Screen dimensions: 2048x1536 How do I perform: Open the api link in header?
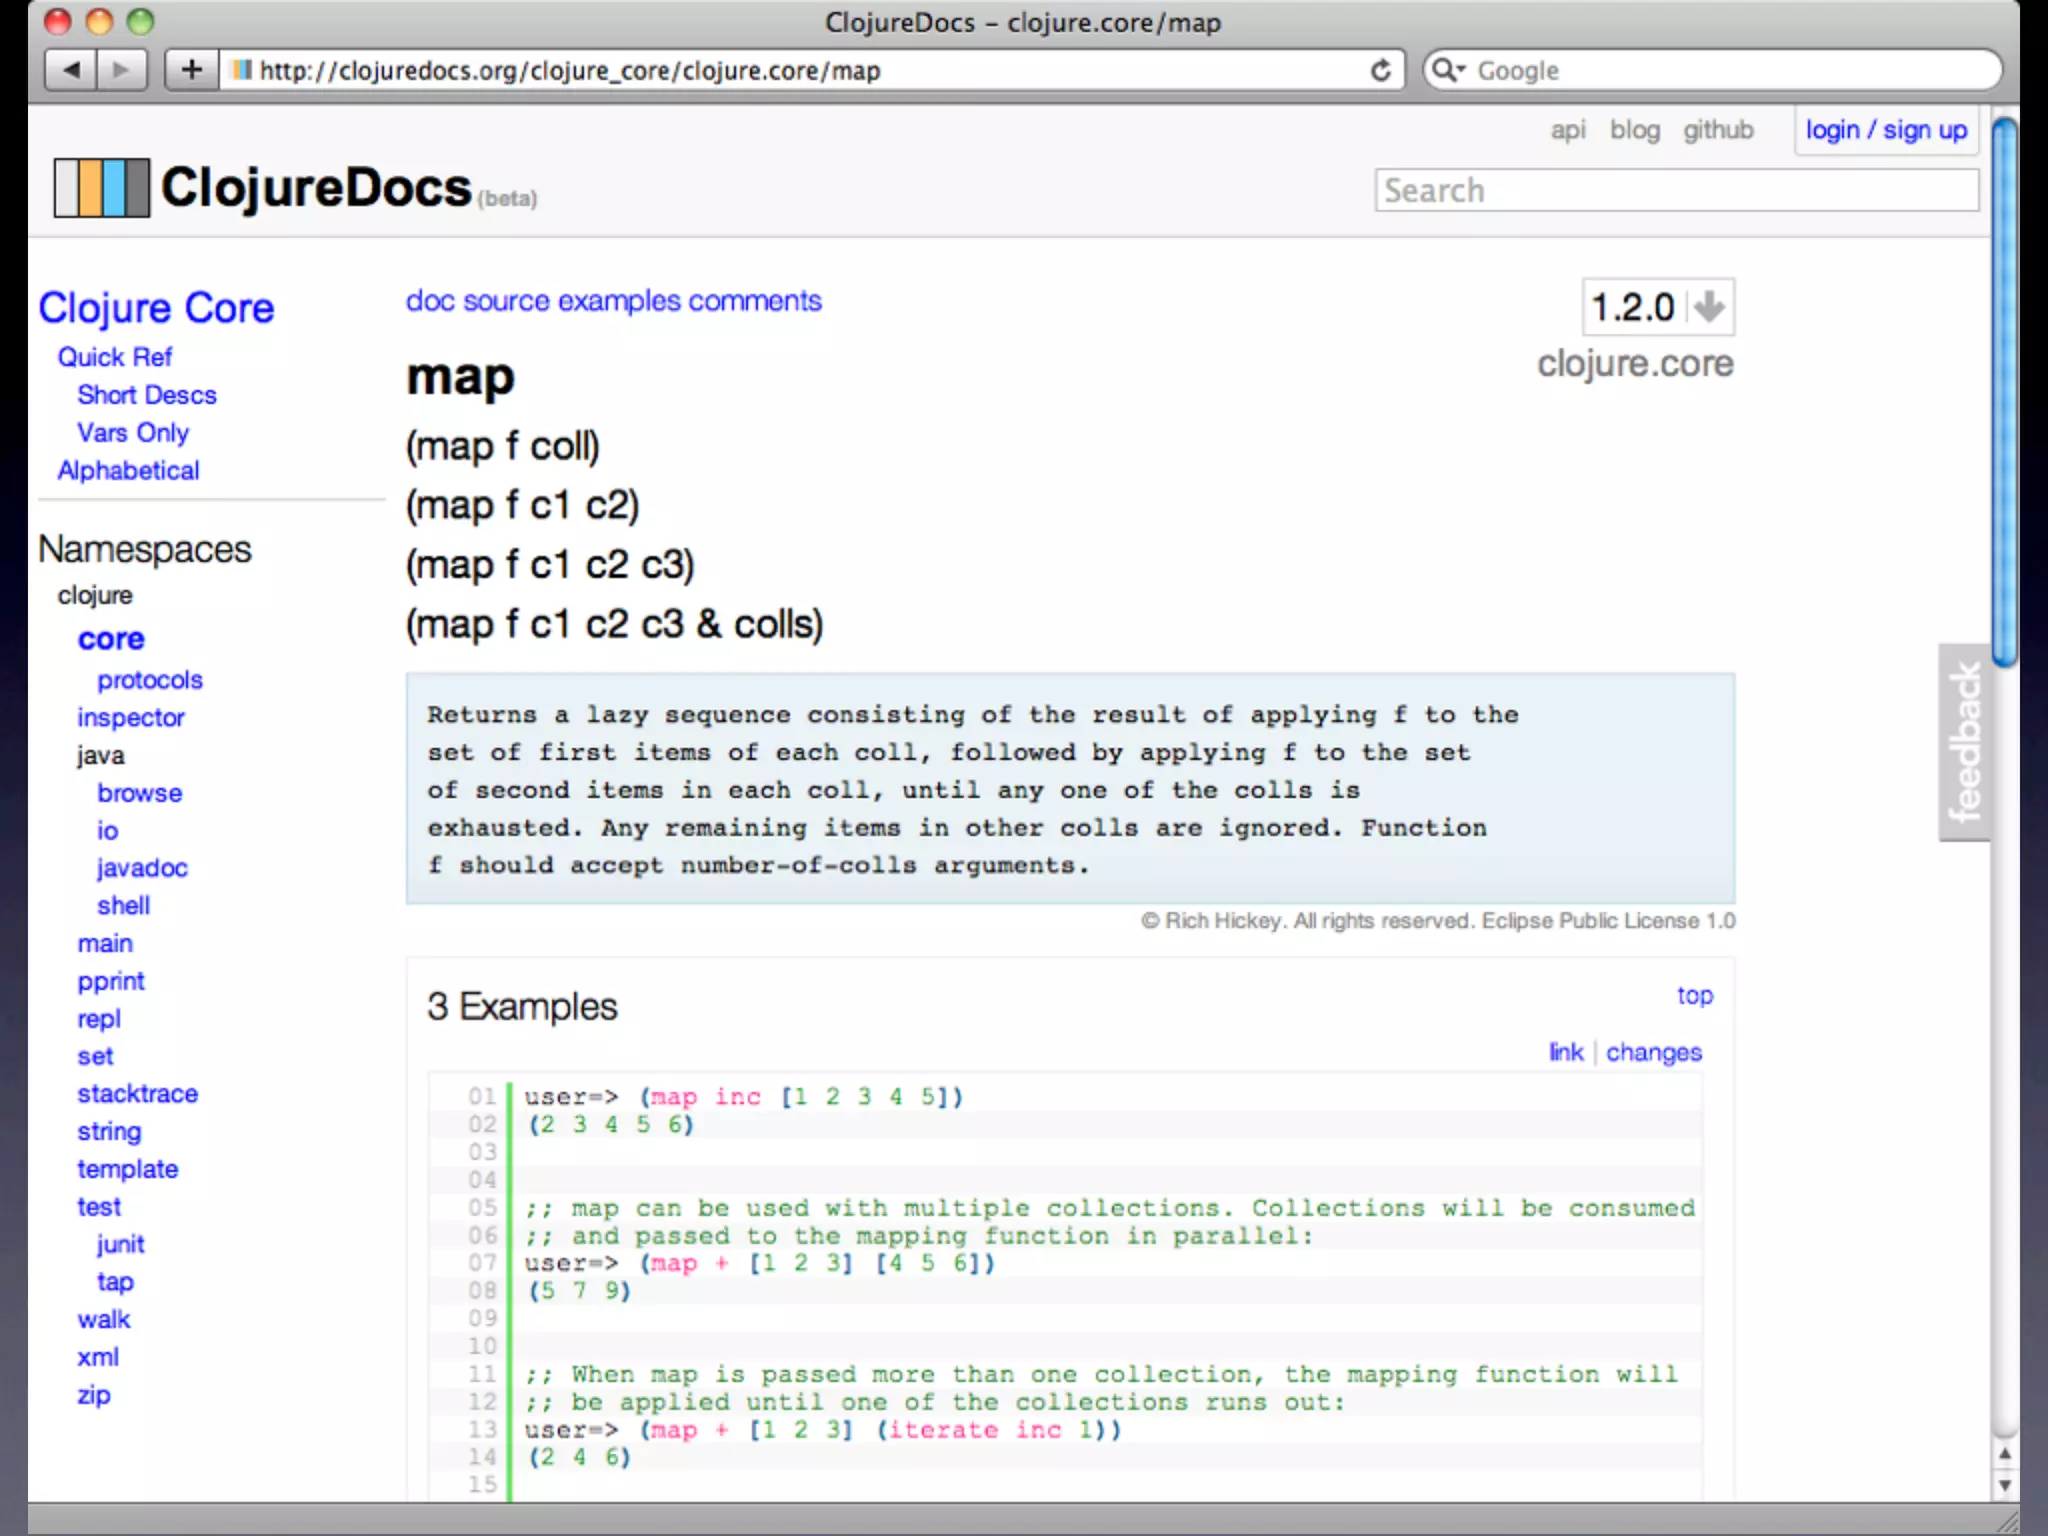pyautogui.click(x=1568, y=130)
